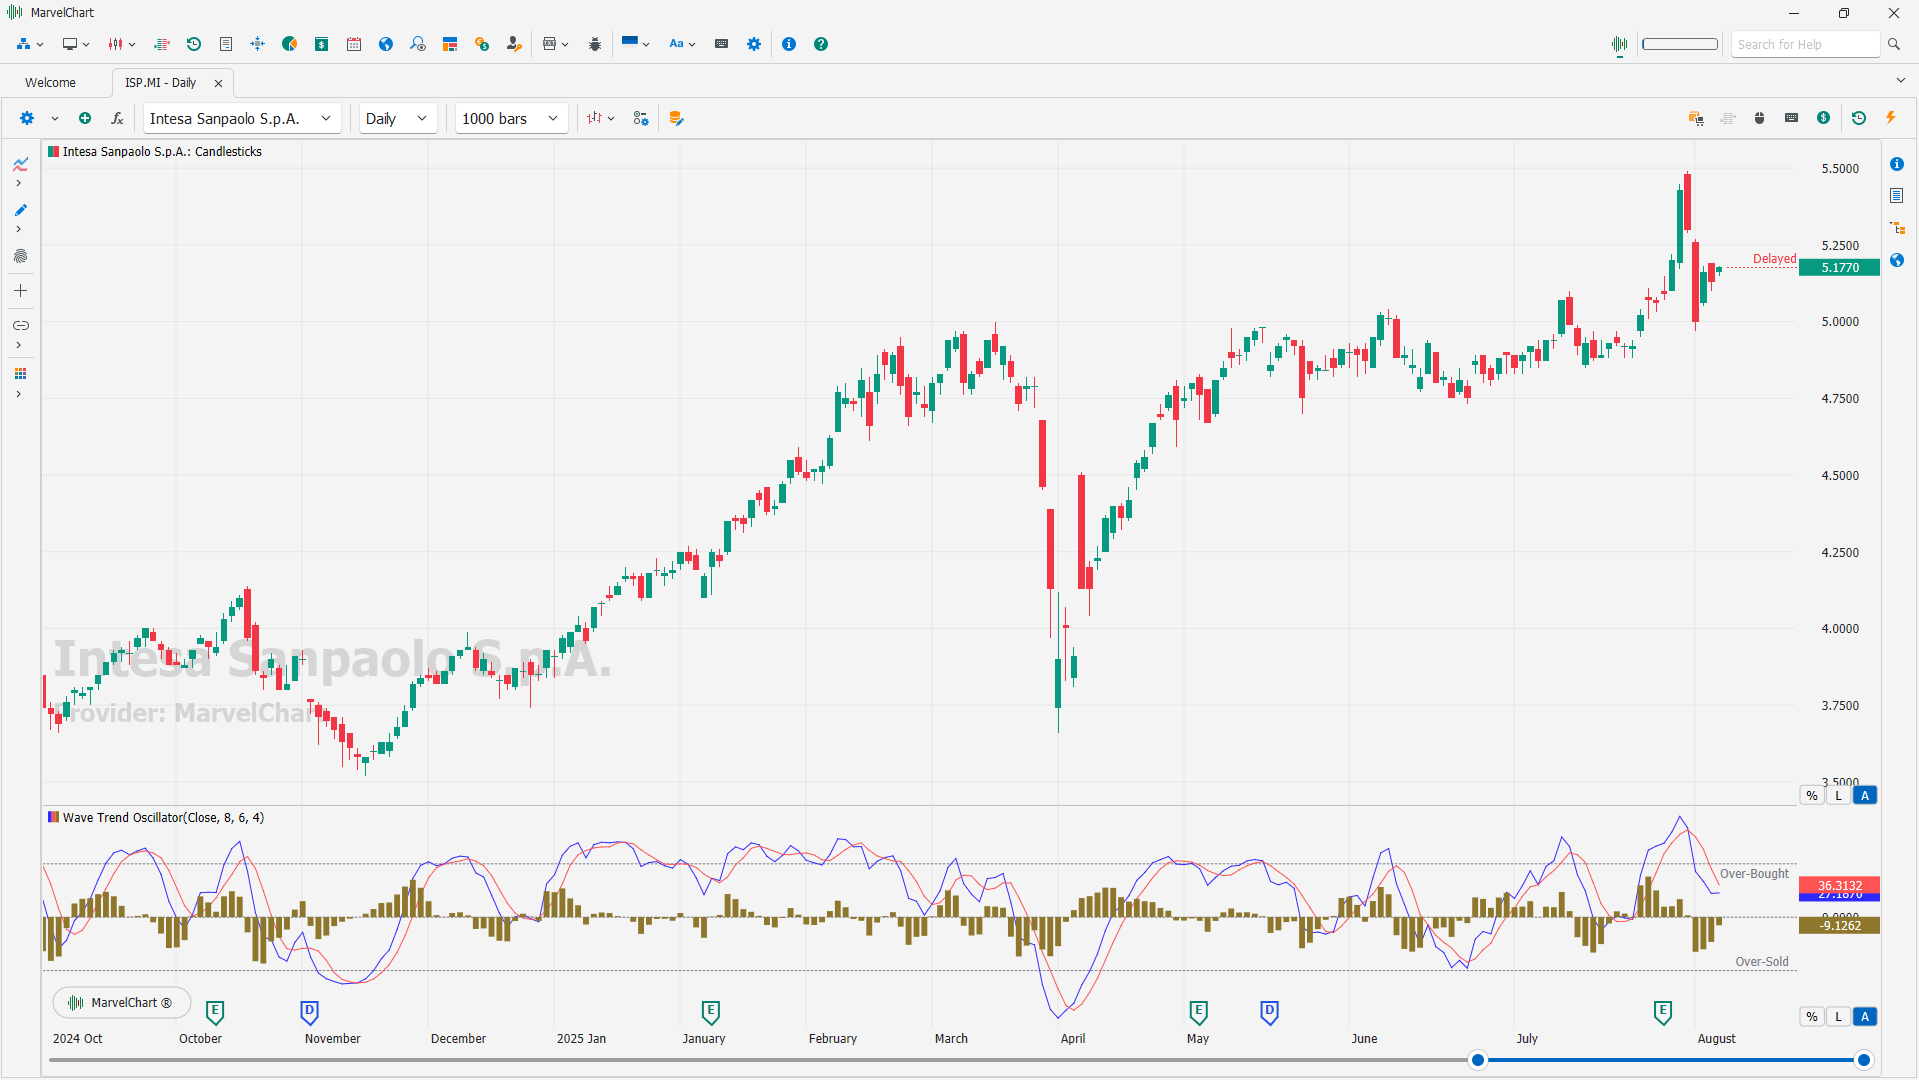Open chart objects settings icon with gear
Viewport: 1919px width, 1080px height.
(641, 118)
